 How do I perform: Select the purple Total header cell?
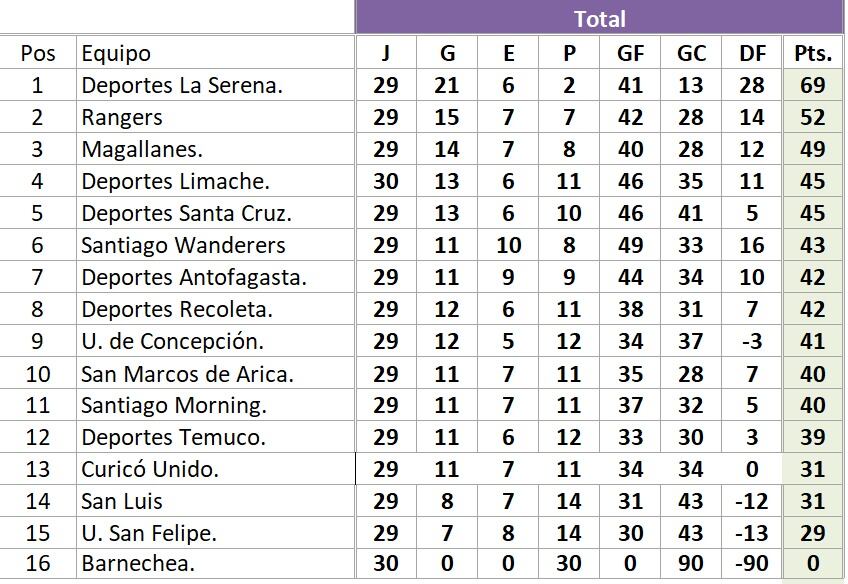599,18
